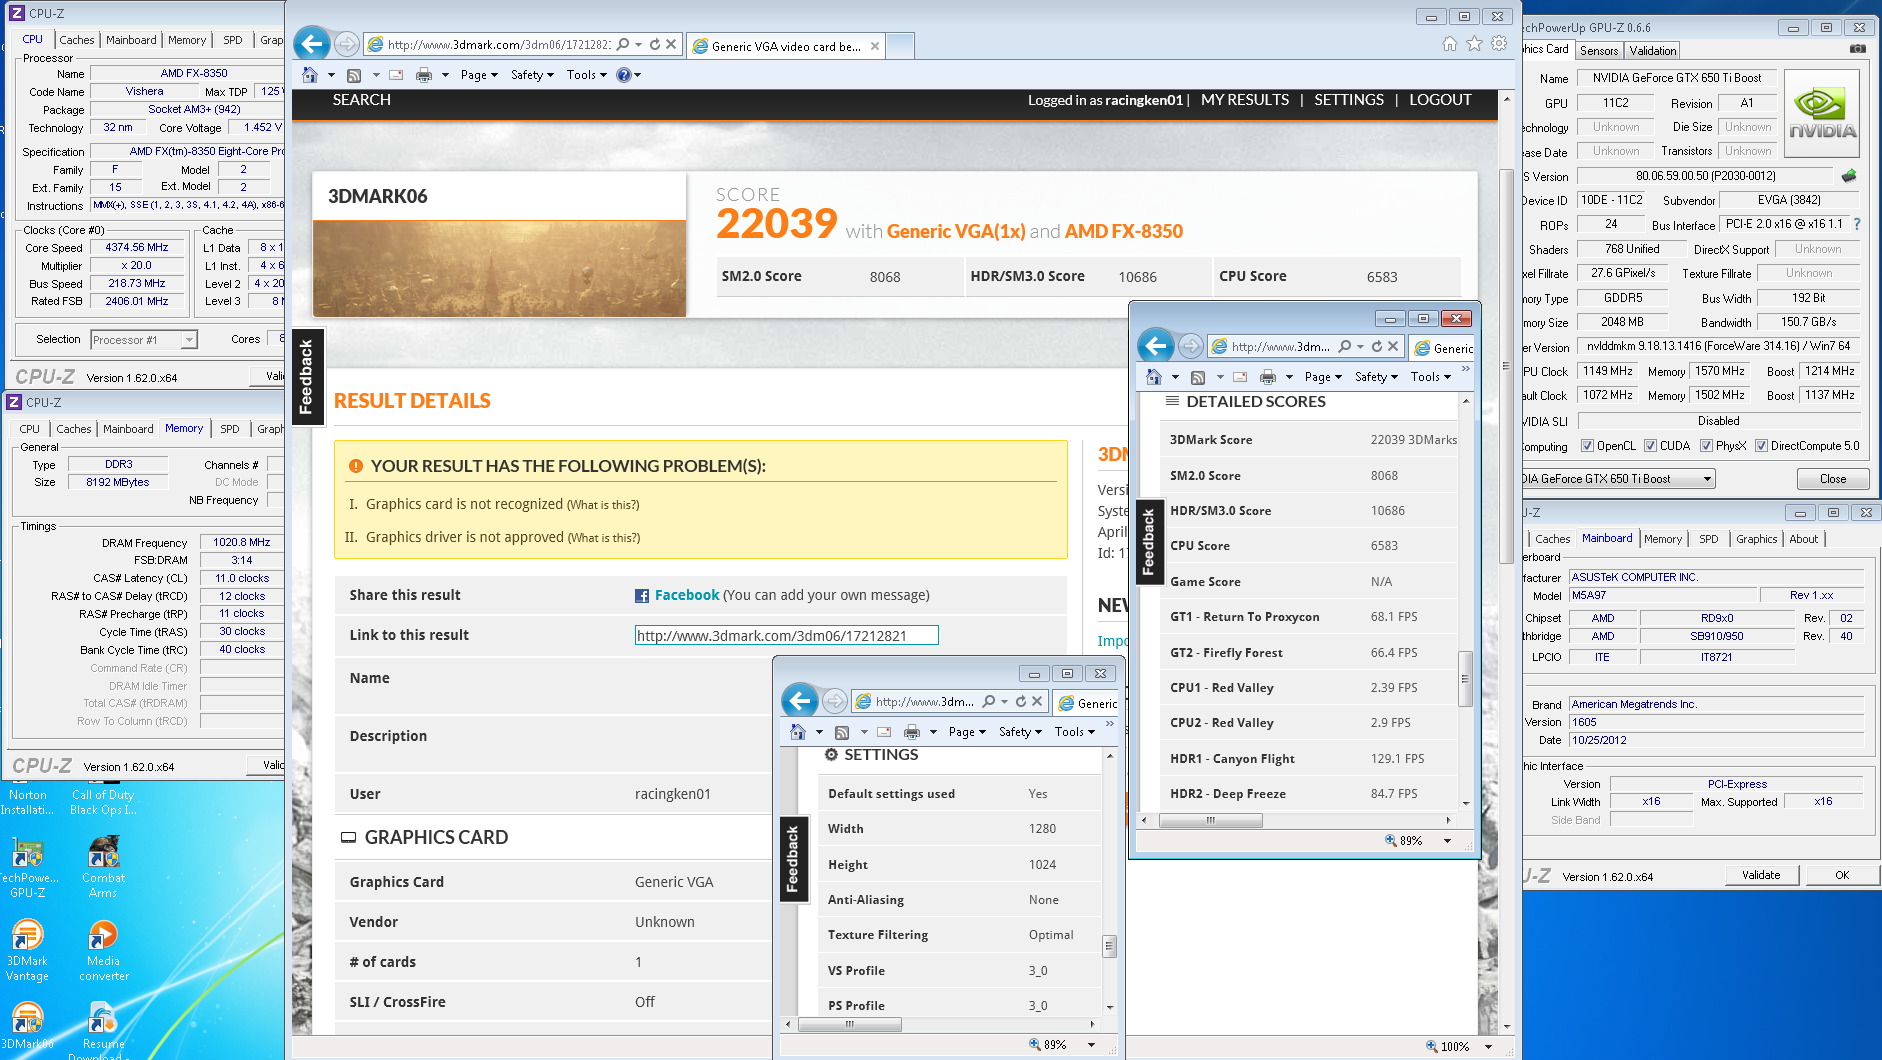Toggle DirectCompute 5.0 checkbox in GPU-Z

pos(1761,446)
